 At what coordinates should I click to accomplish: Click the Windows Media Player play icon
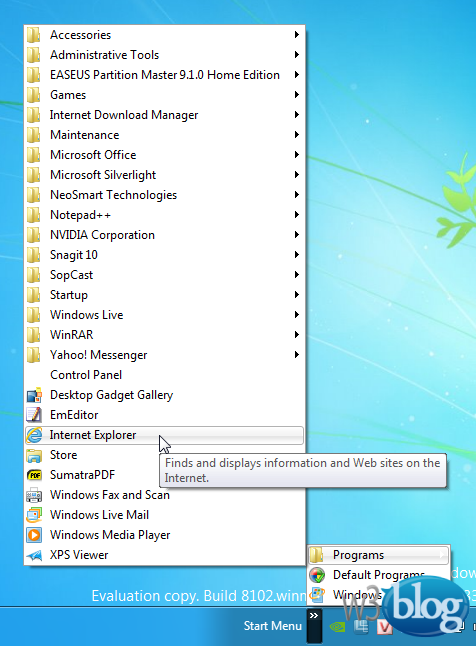(34, 535)
